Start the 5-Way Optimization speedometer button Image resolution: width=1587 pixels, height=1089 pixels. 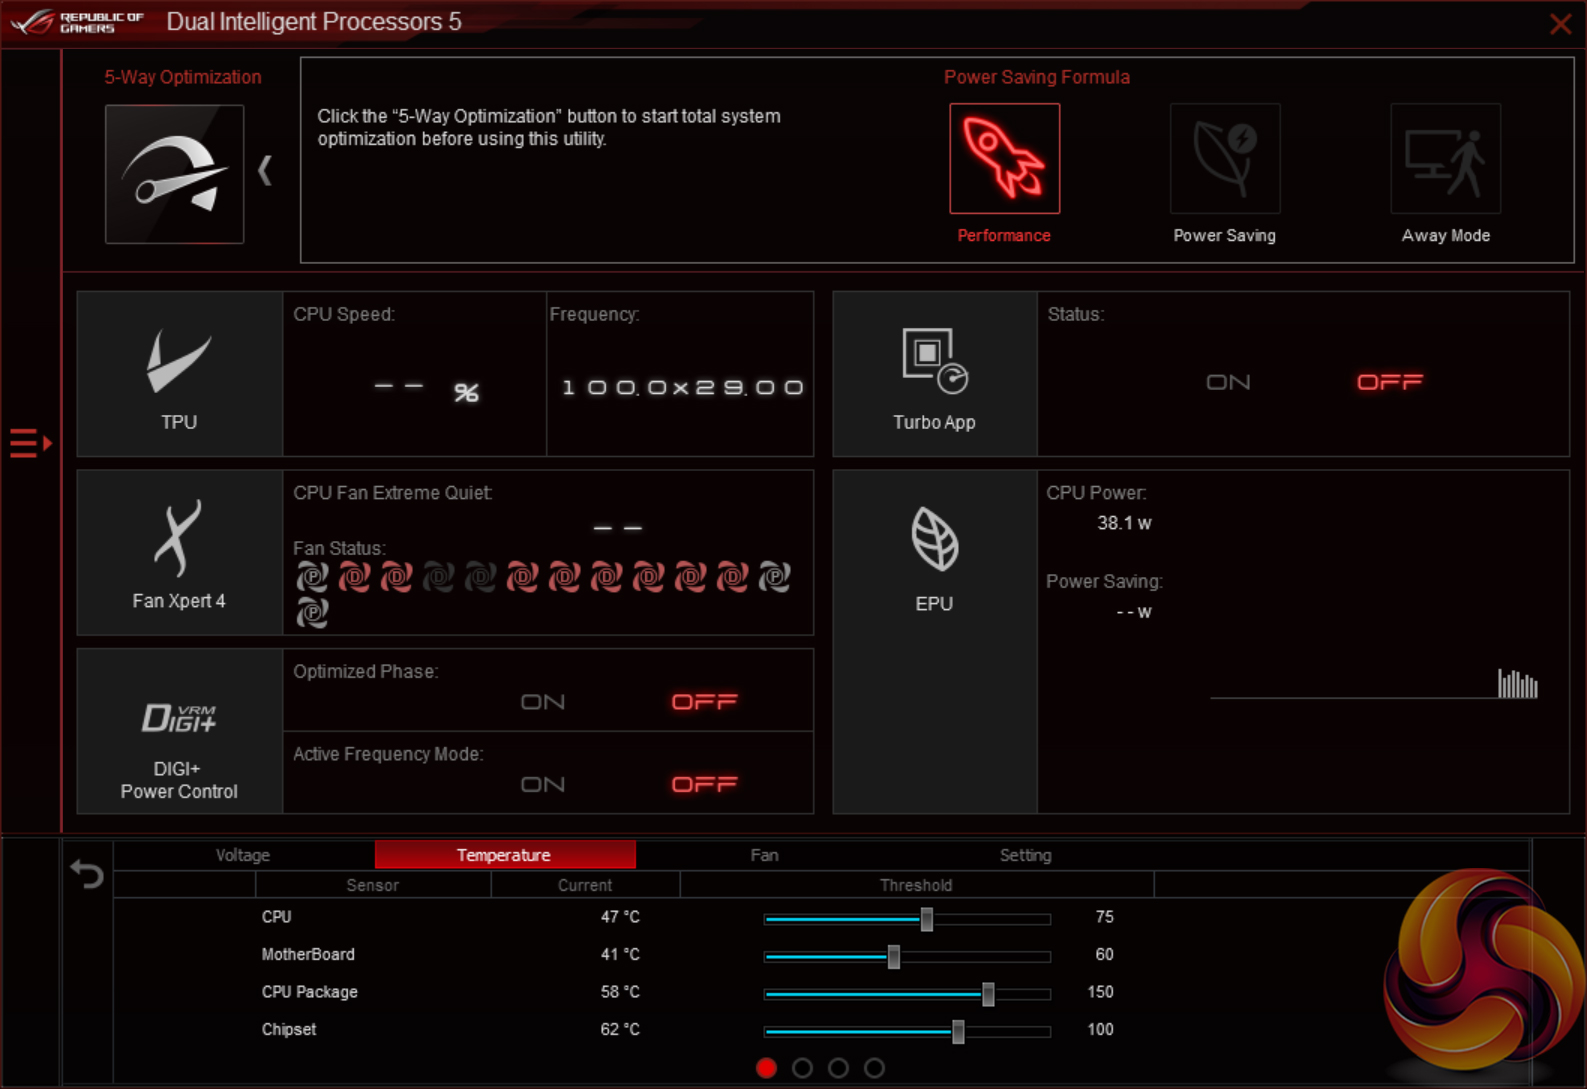point(174,174)
